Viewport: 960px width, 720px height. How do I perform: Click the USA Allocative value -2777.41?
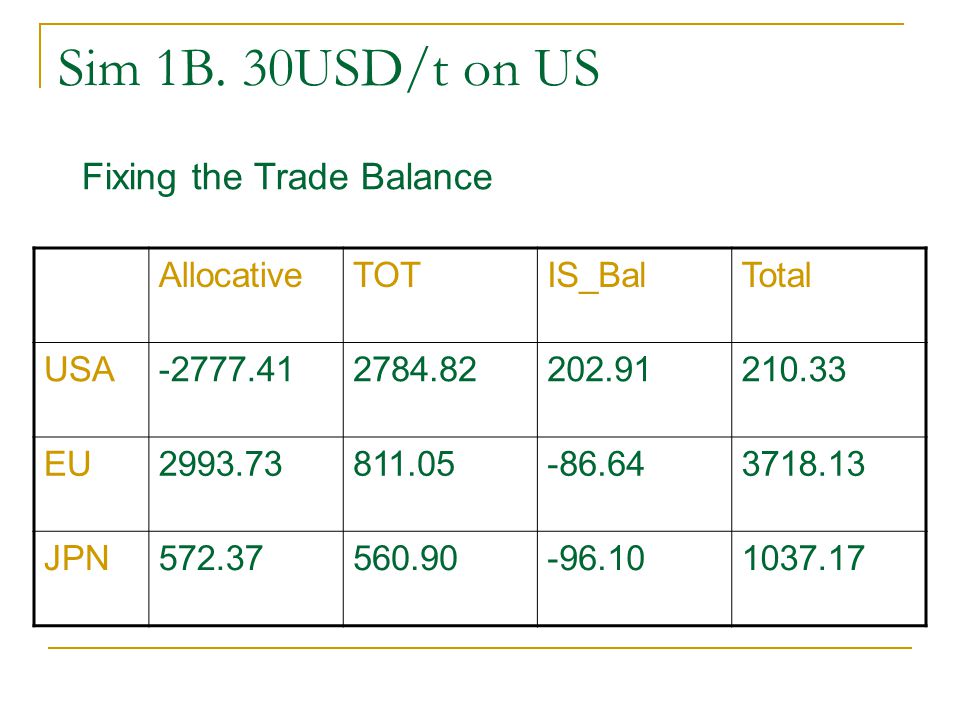(225, 370)
